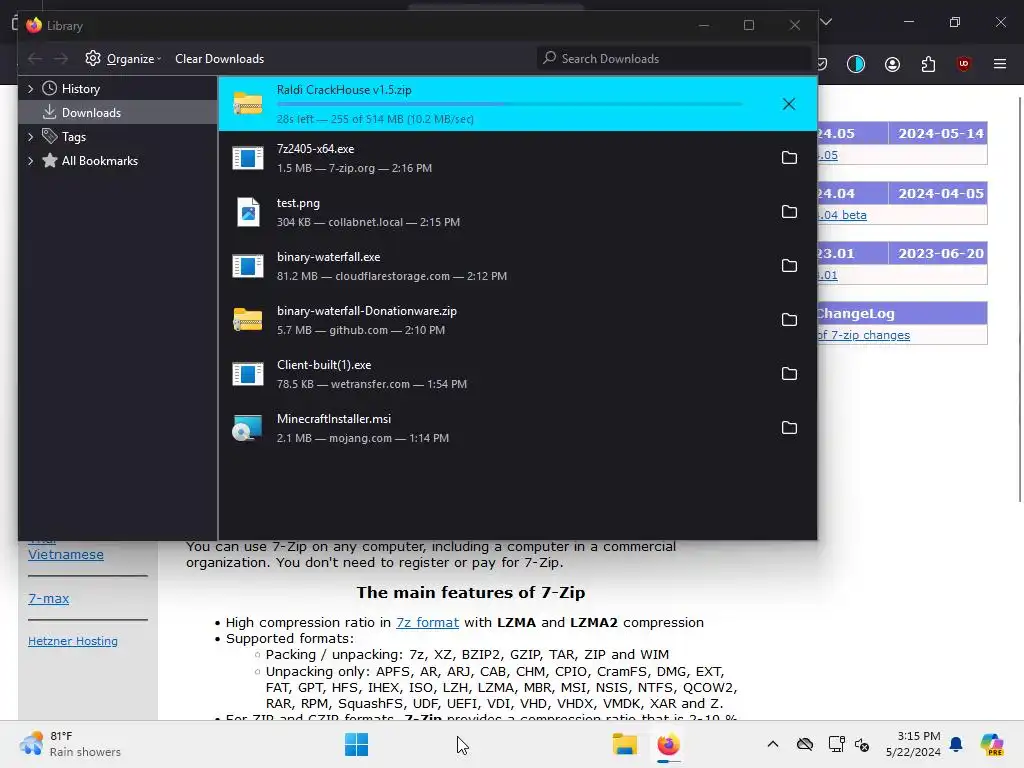1024x768 pixels.
Task: Click the muted volume tray icon
Action: 862,744
